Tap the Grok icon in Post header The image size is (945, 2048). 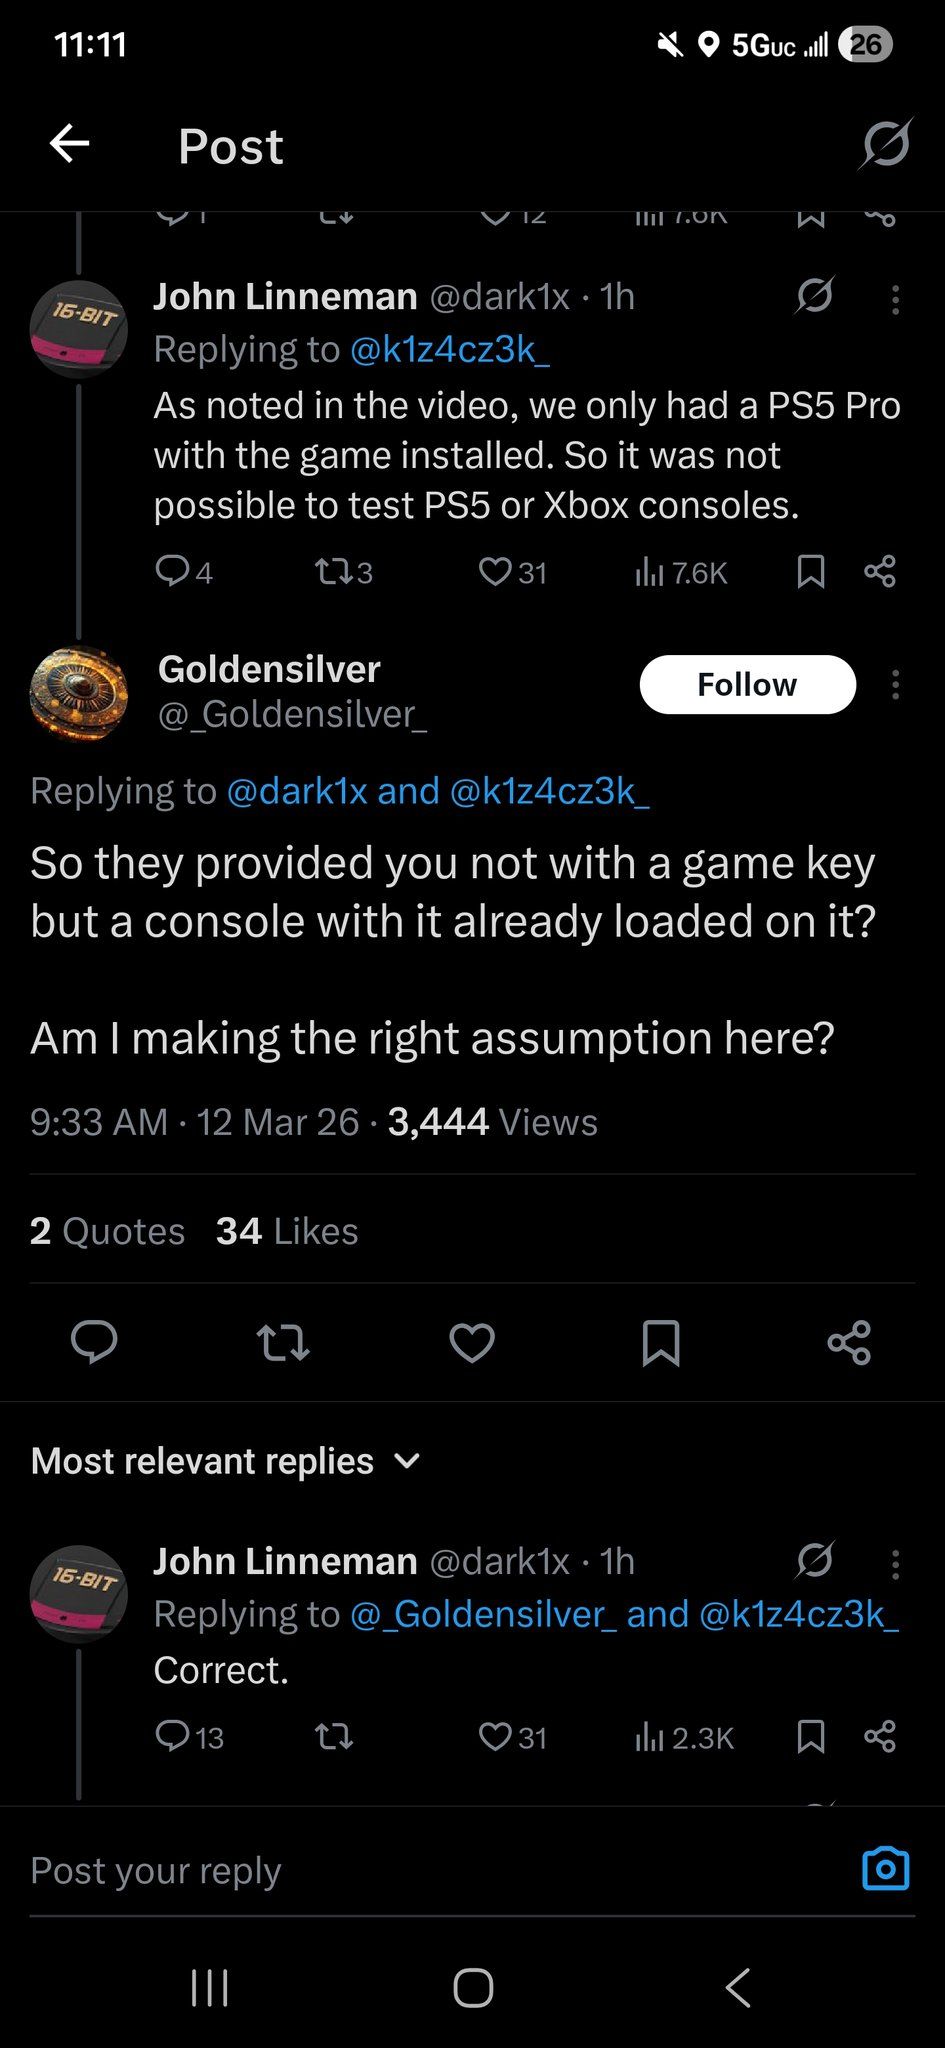click(885, 144)
